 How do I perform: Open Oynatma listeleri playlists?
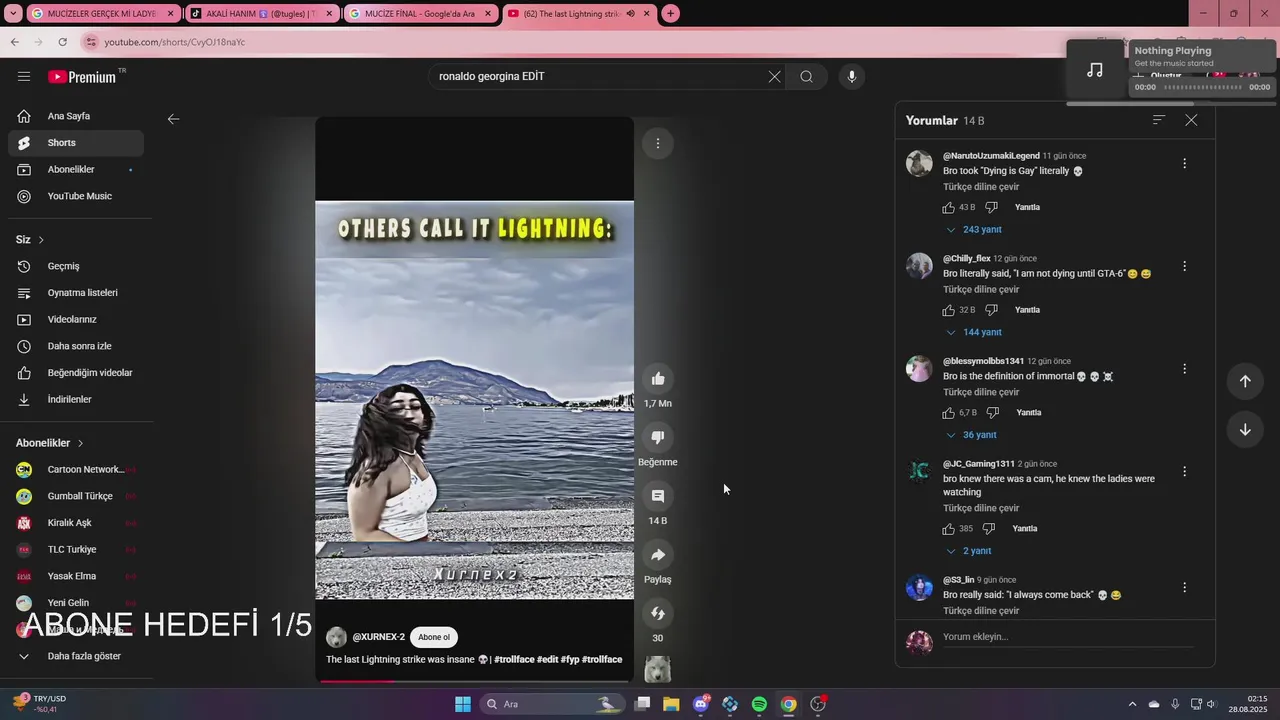(76, 293)
